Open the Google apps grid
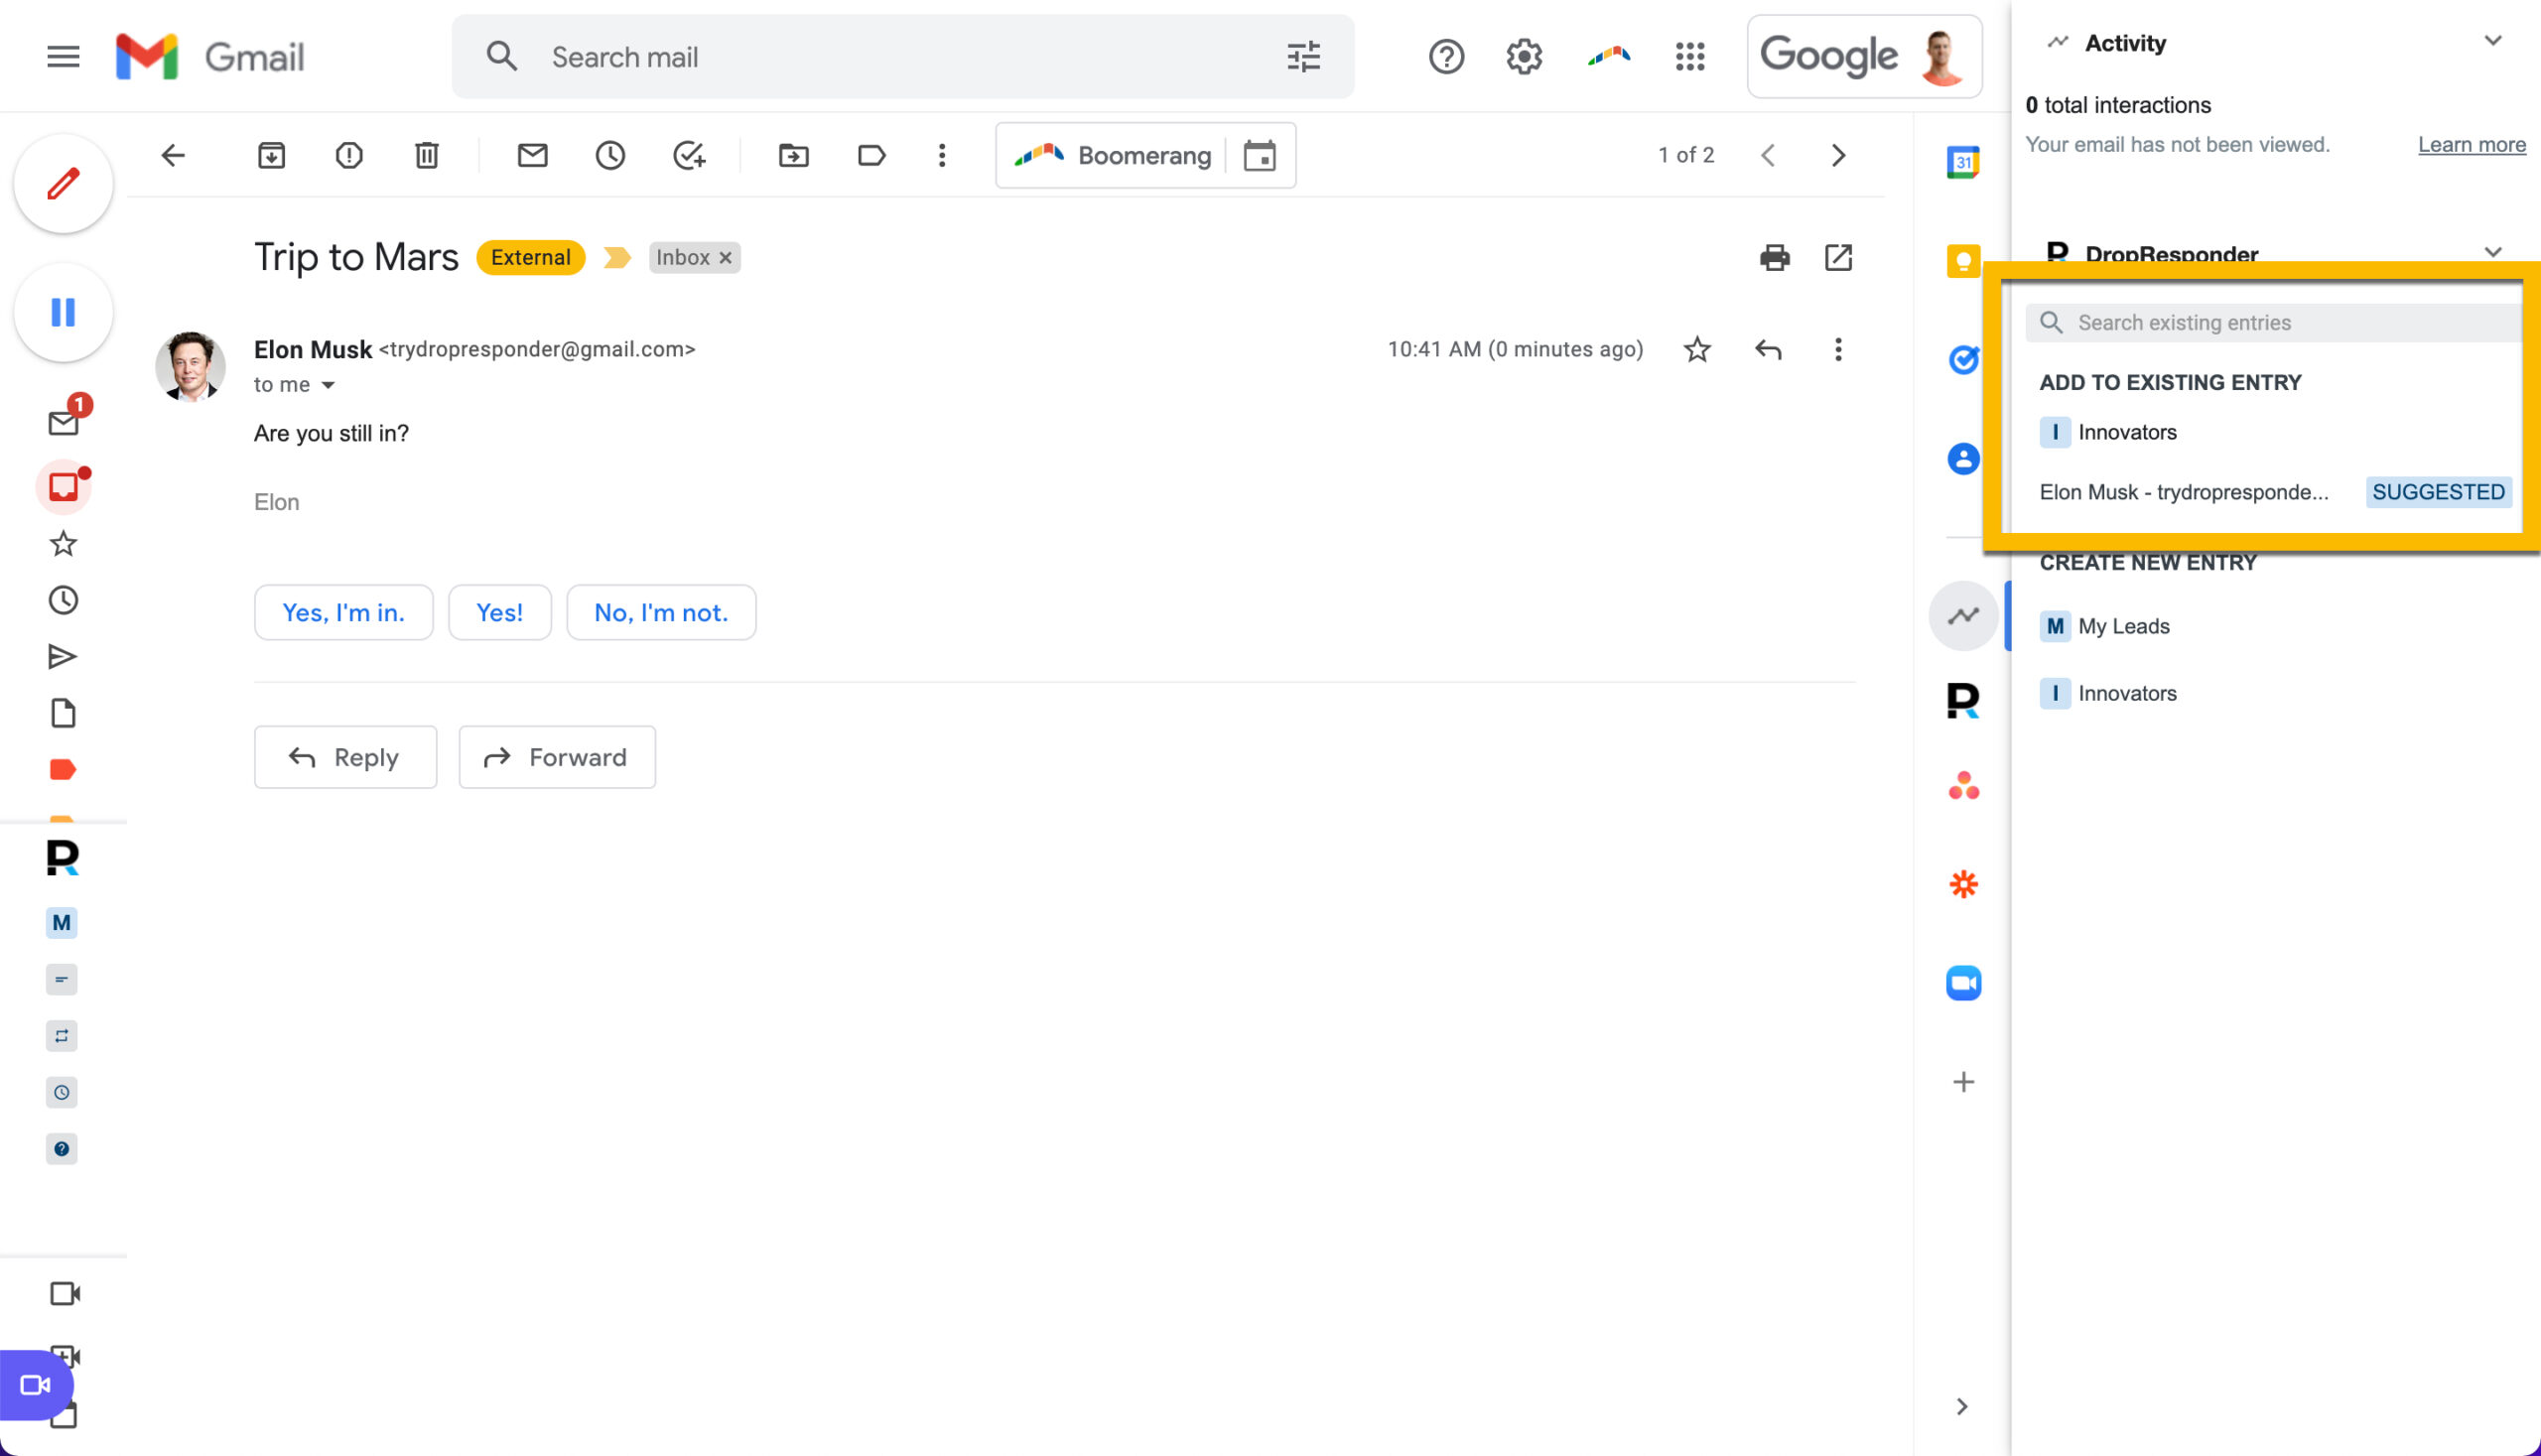 1690,57
